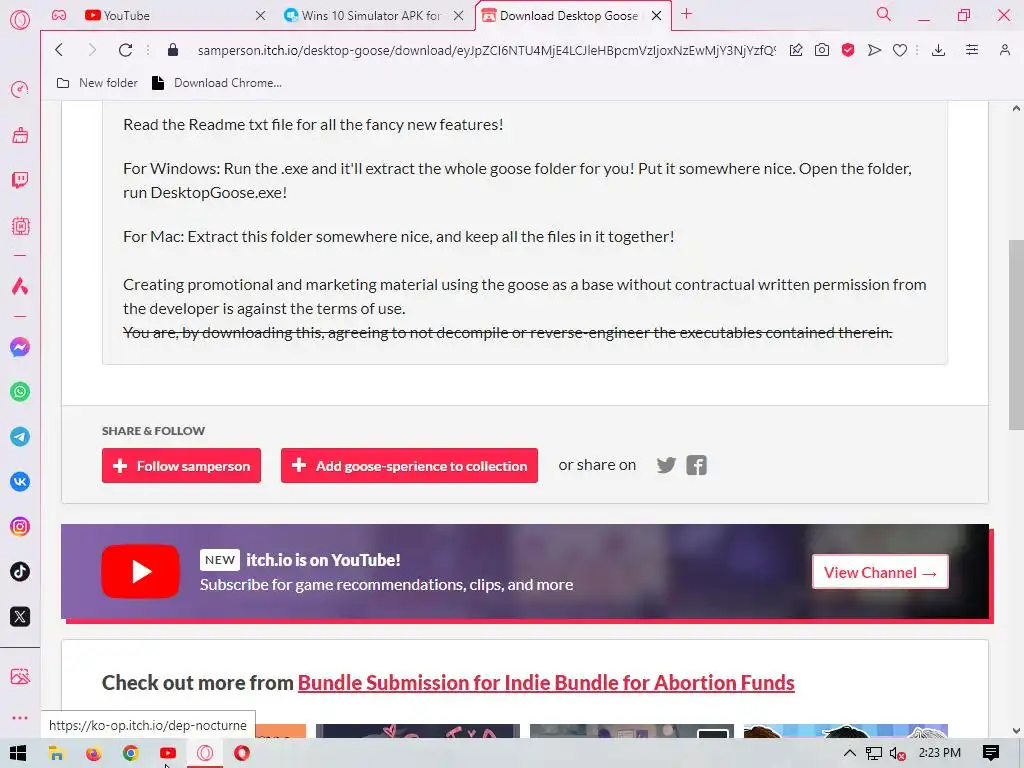Click the scrollbar up arrow

[x=1016, y=108]
